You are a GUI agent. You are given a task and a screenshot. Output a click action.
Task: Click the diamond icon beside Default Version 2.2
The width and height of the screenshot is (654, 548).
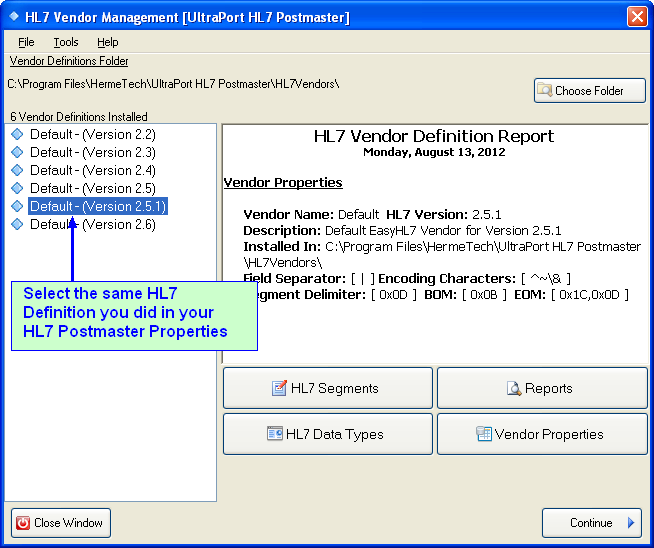[17, 134]
